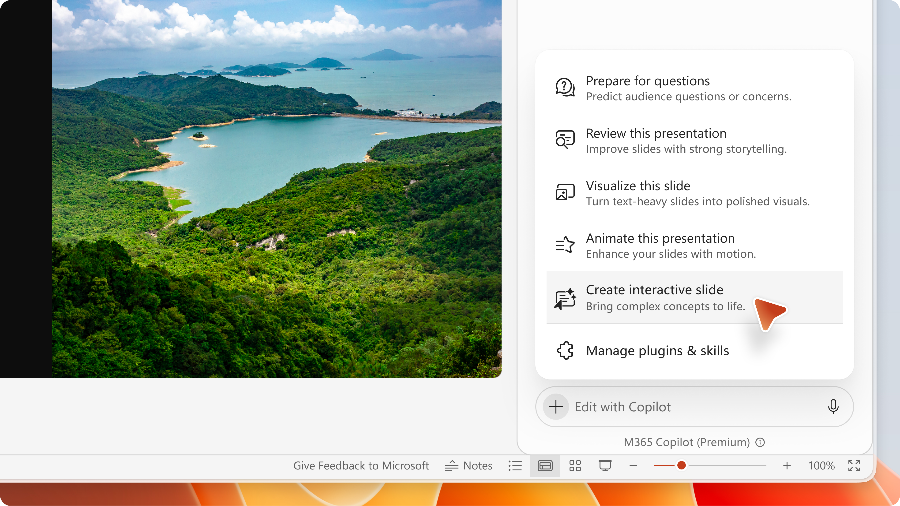
Task: Click the Prepare for questions chat bubble icon
Action: click(x=565, y=88)
